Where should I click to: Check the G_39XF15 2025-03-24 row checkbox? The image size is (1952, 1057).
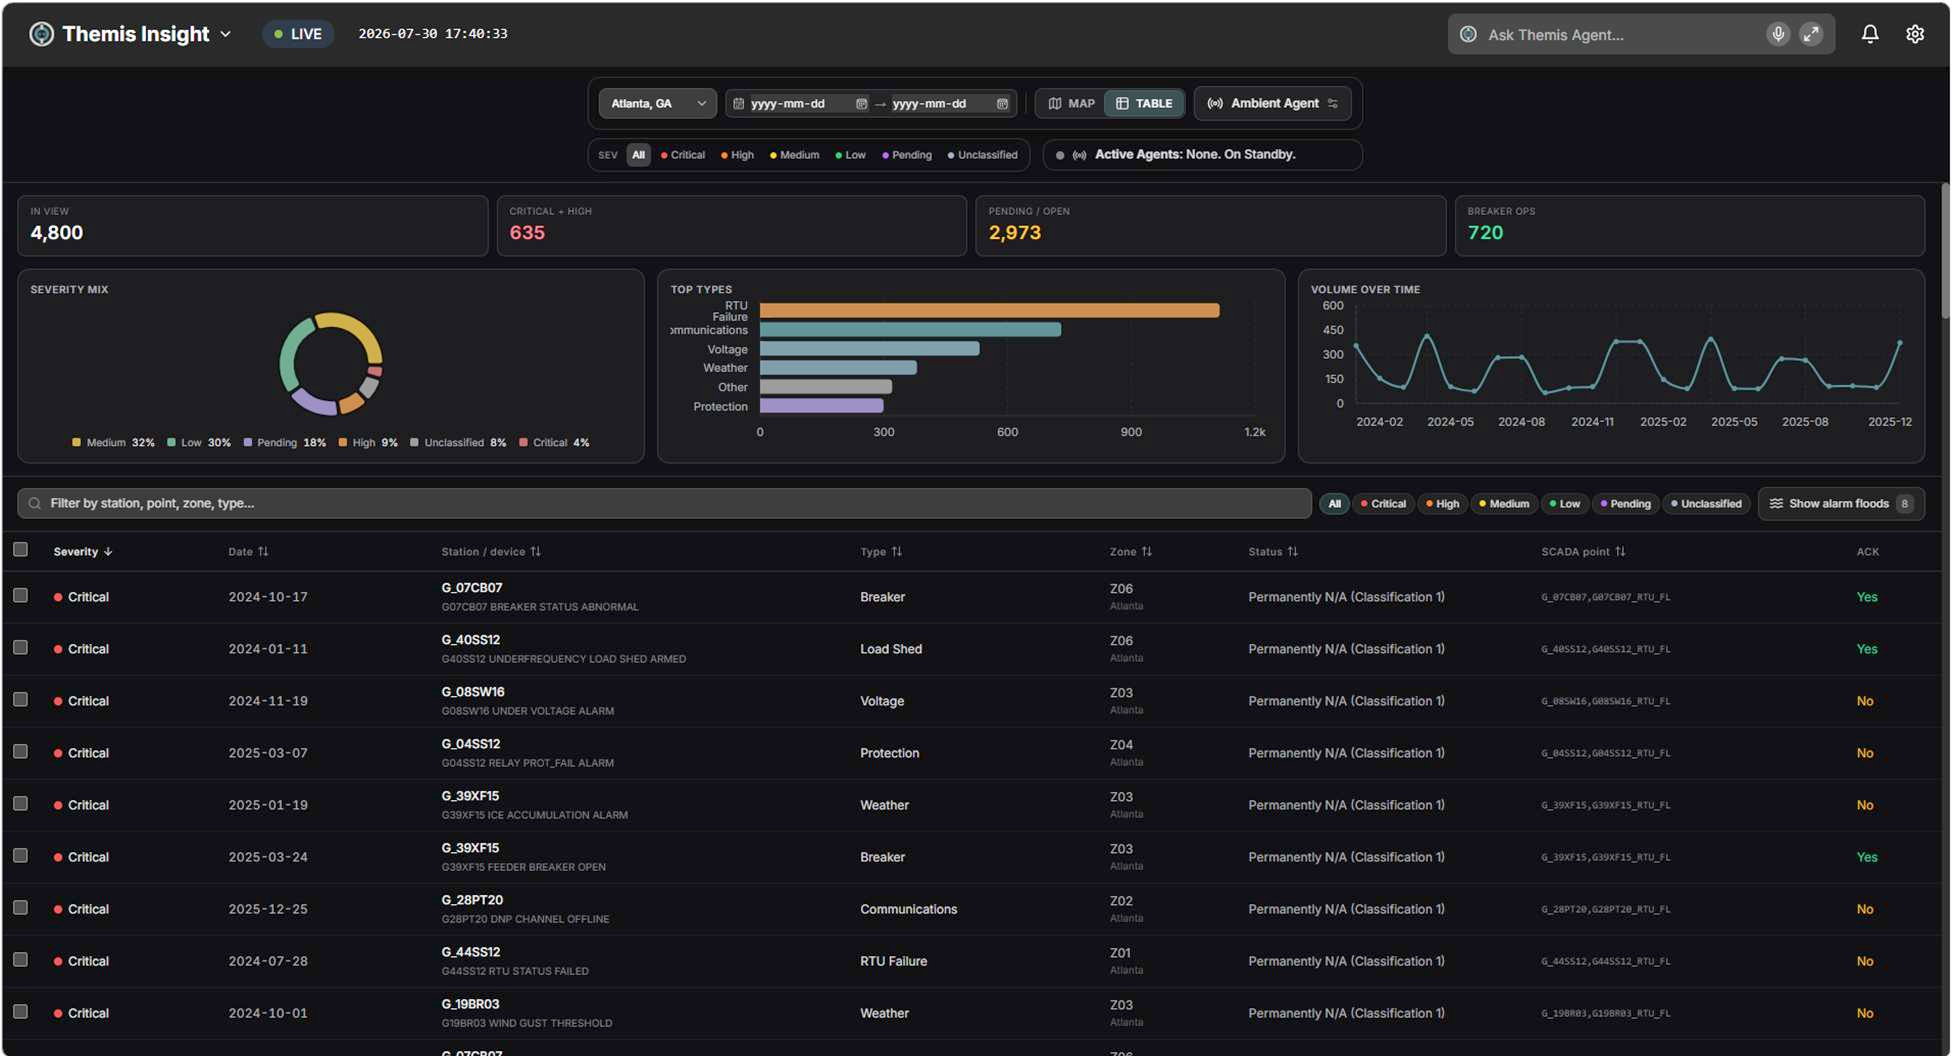pyautogui.click(x=20, y=855)
